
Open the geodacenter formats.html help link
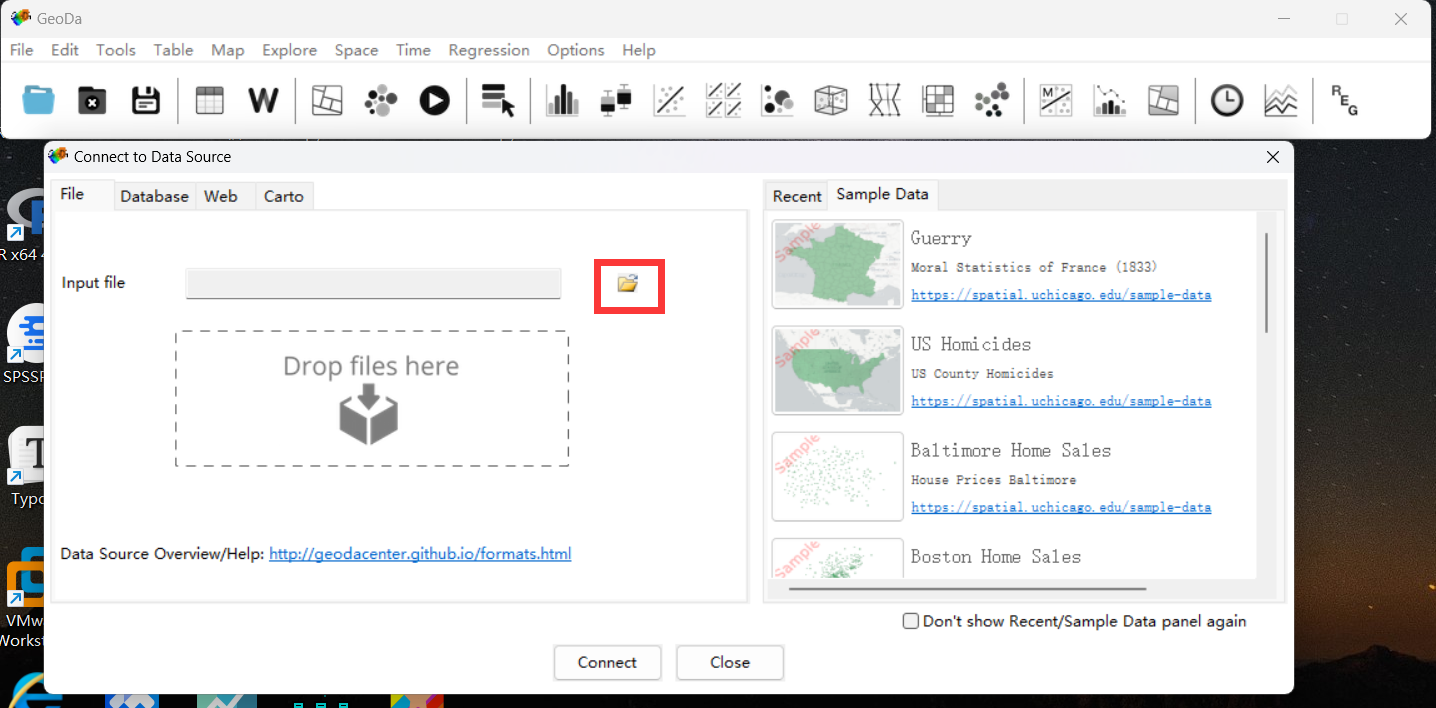coord(420,553)
